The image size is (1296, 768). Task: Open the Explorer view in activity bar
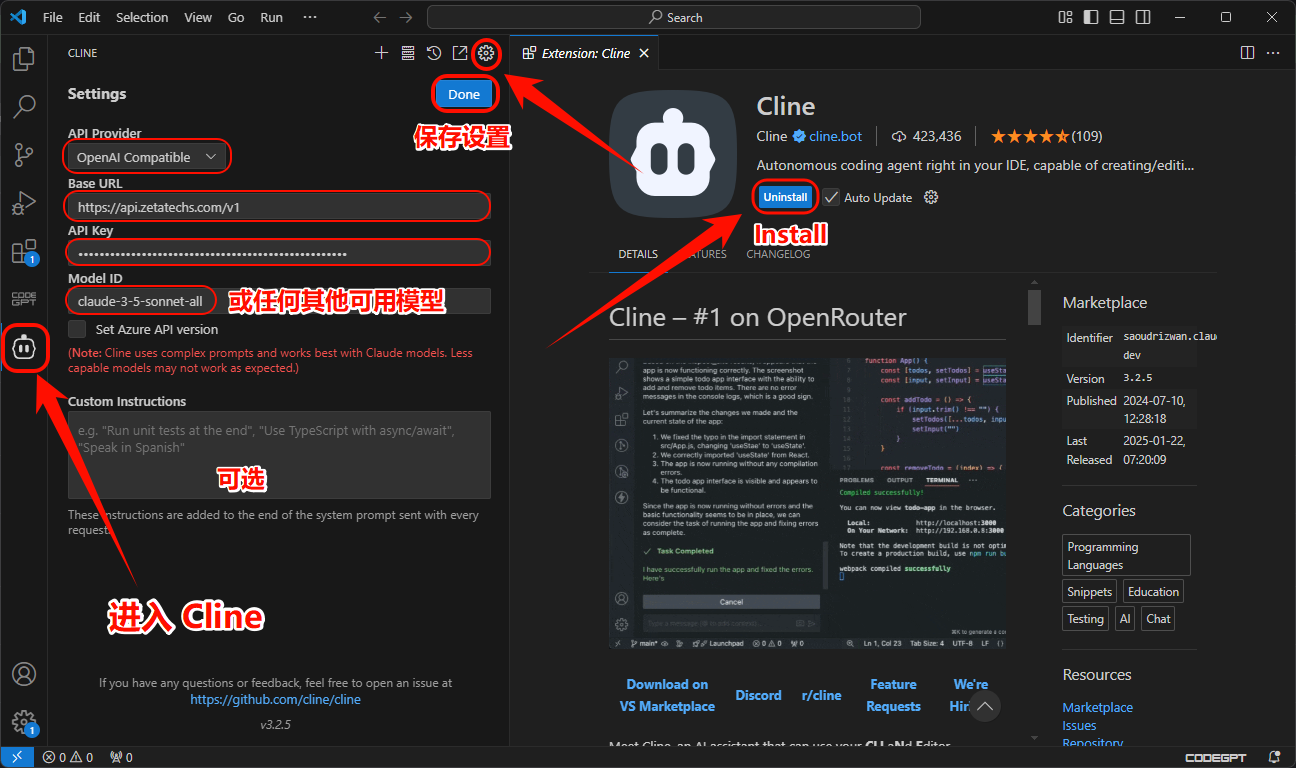24,59
